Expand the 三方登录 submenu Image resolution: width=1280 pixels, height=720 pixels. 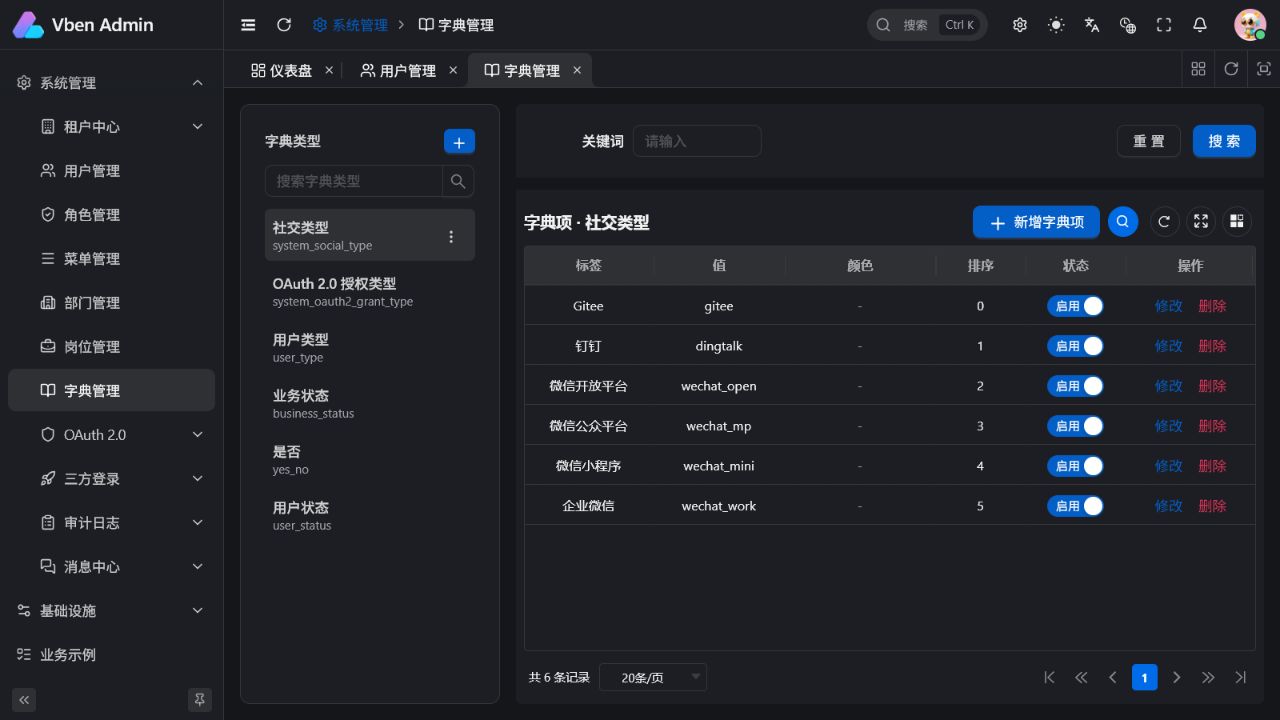[111, 479]
